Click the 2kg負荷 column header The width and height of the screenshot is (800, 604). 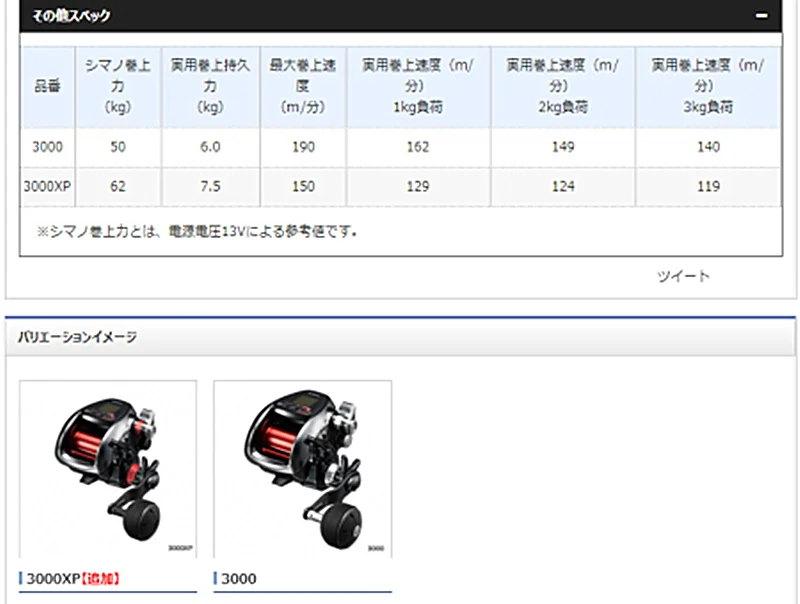[x=563, y=87]
